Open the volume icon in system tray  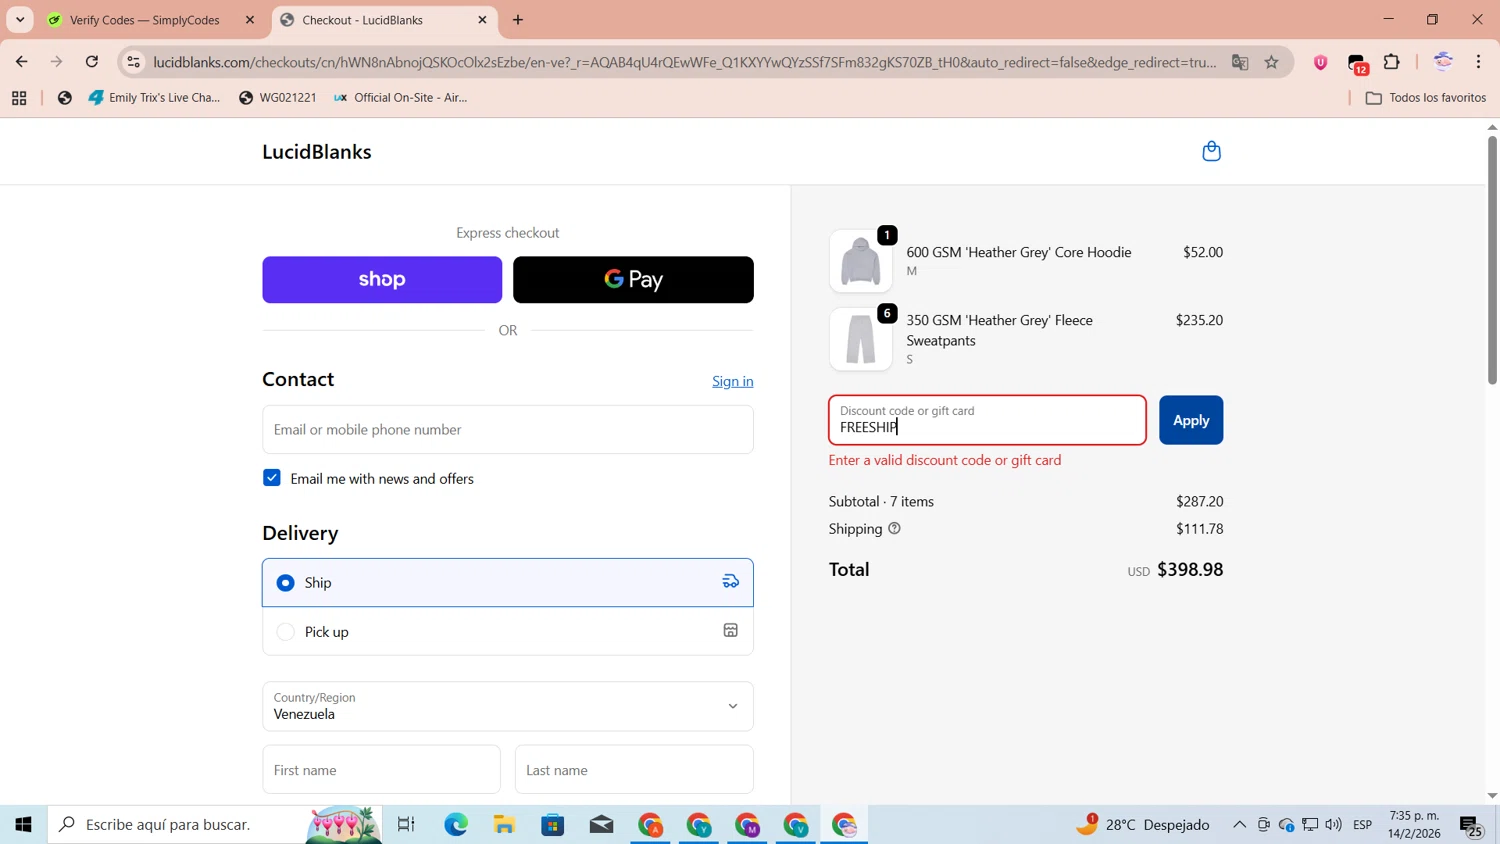click(x=1333, y=824)
